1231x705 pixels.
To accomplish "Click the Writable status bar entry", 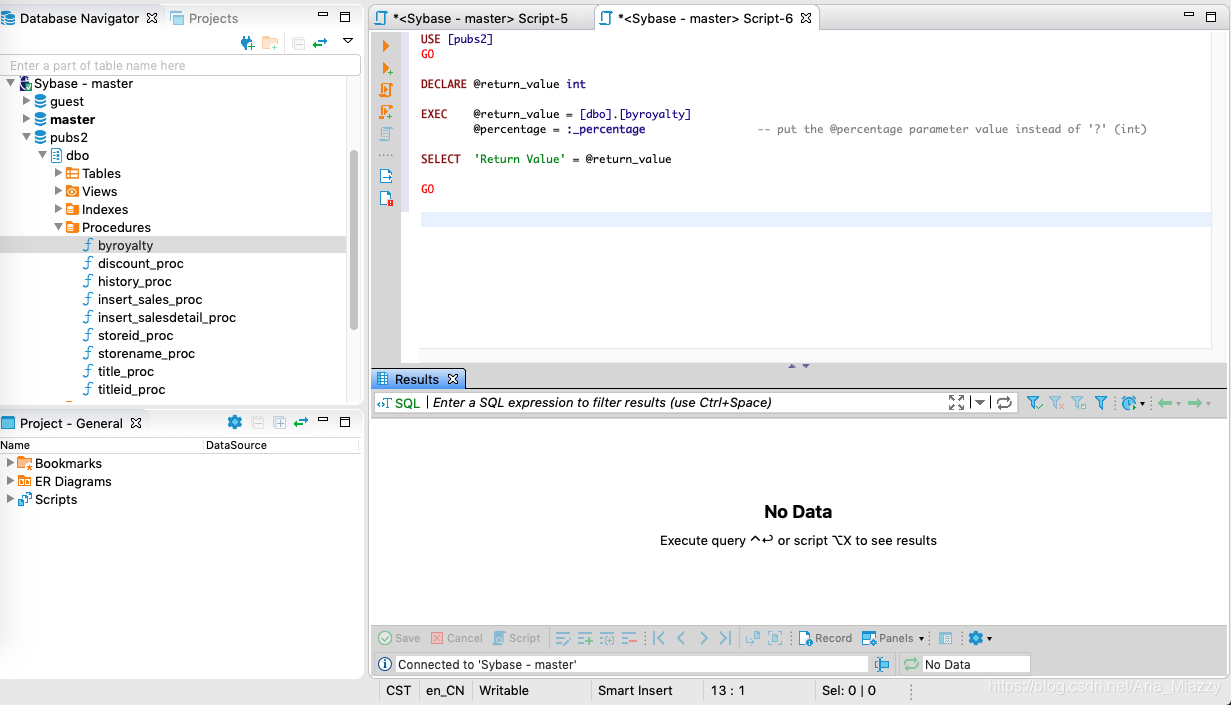I will point(504,690).
